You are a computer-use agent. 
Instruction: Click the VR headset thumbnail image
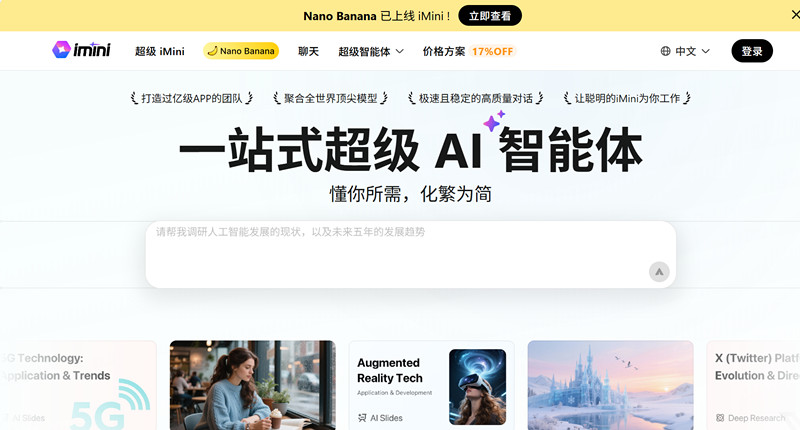pyautogui.click(x=478, y=387)
